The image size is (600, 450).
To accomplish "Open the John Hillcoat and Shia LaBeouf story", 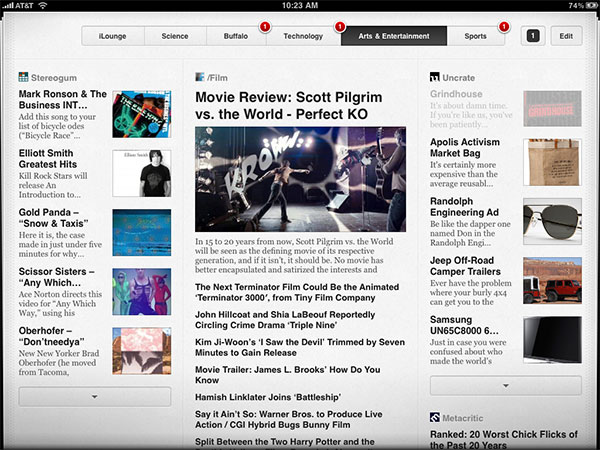I will tap(285, 320).
